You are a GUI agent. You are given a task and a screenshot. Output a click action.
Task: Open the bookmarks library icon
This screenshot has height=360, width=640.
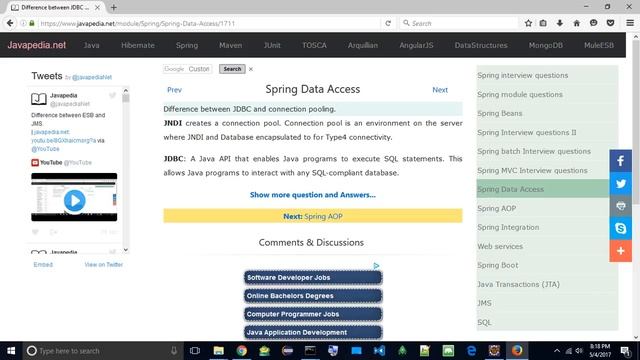543,23
